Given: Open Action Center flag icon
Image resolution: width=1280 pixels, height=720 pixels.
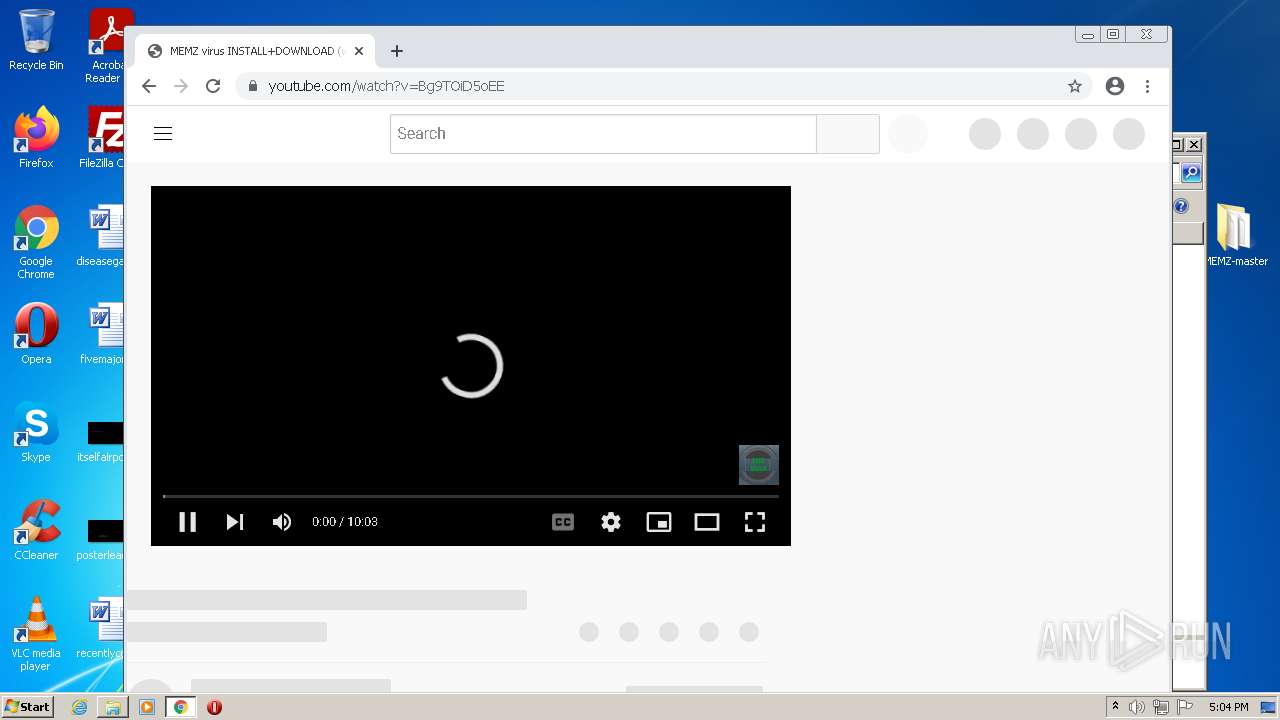Looking at the screenshot, I should tap(1184, 707).
